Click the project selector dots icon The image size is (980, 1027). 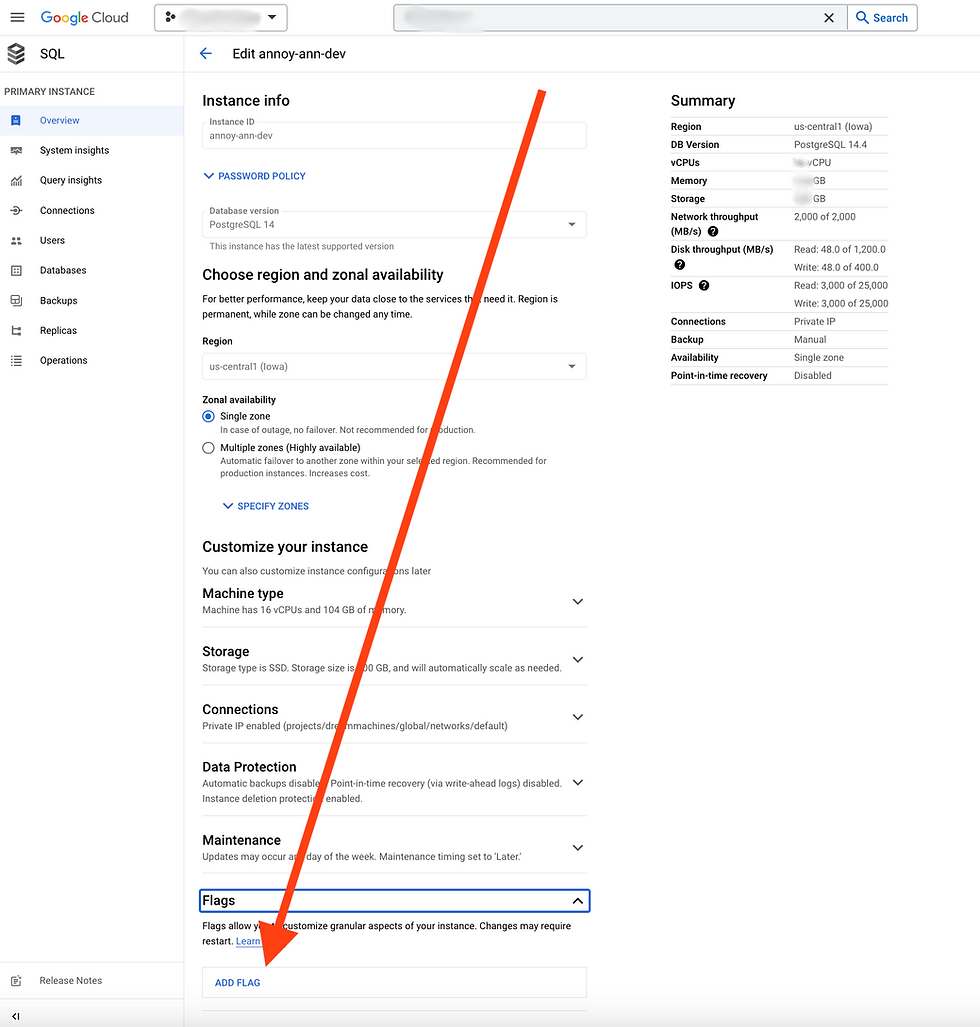tap(170, 17)
